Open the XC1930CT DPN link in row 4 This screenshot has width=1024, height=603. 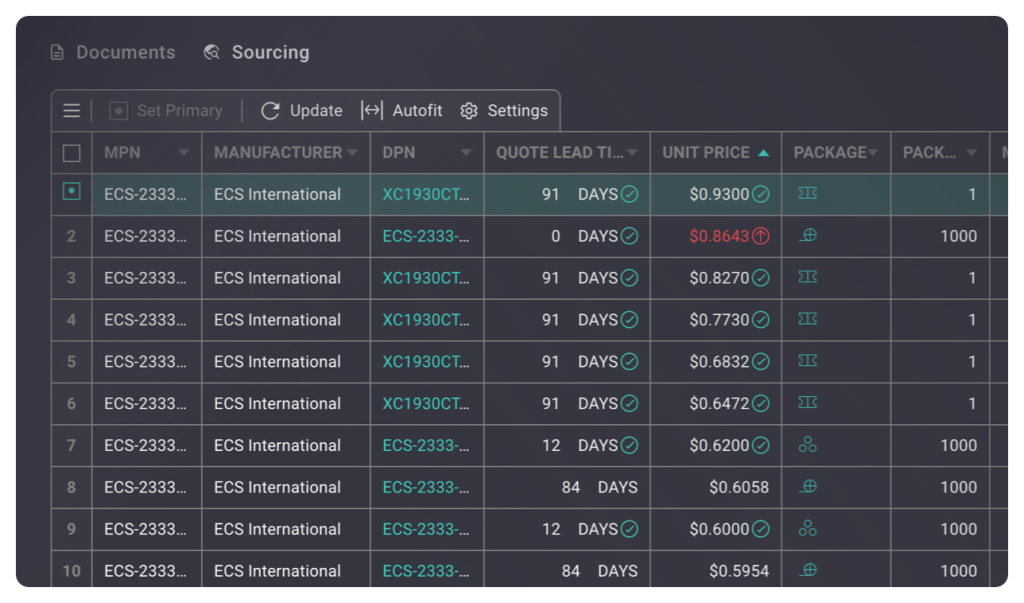425,320
